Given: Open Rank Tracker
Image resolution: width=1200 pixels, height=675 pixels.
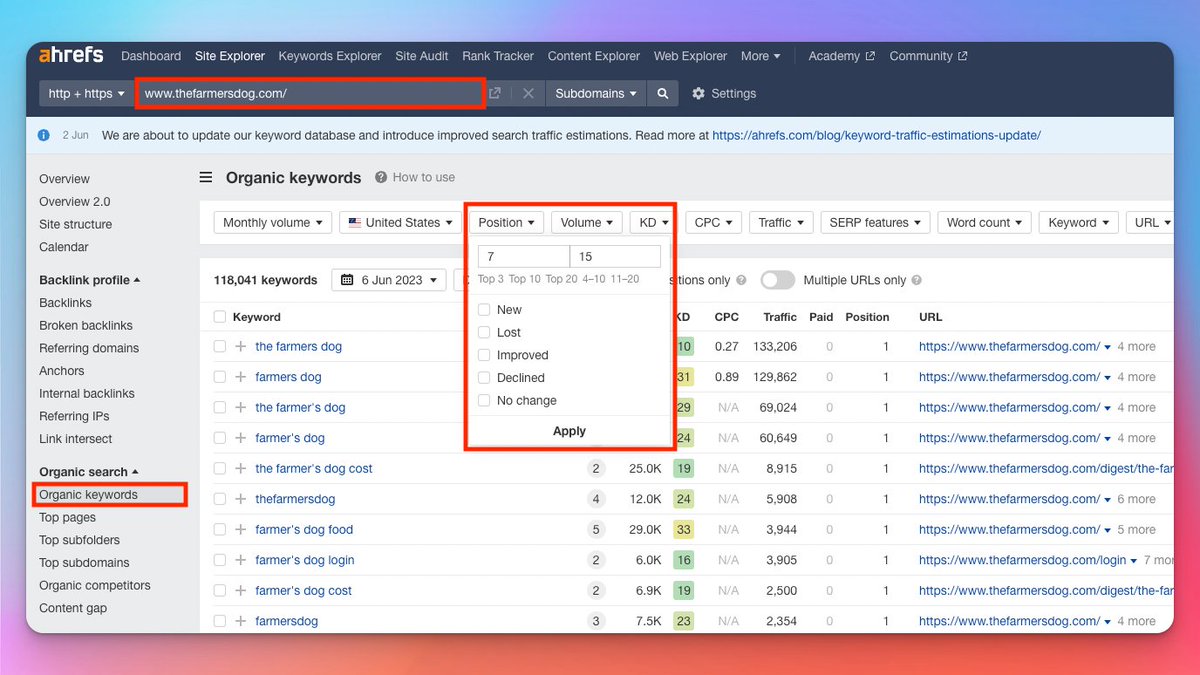Looking at the screenshot, I should click(498, 56).
